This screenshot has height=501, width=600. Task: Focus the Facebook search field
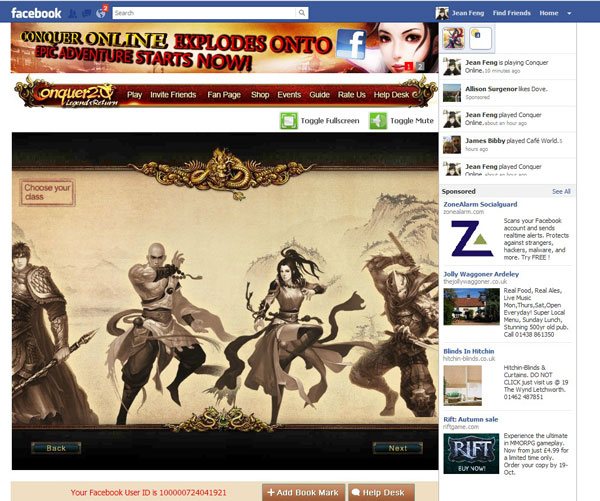(204, 13)
